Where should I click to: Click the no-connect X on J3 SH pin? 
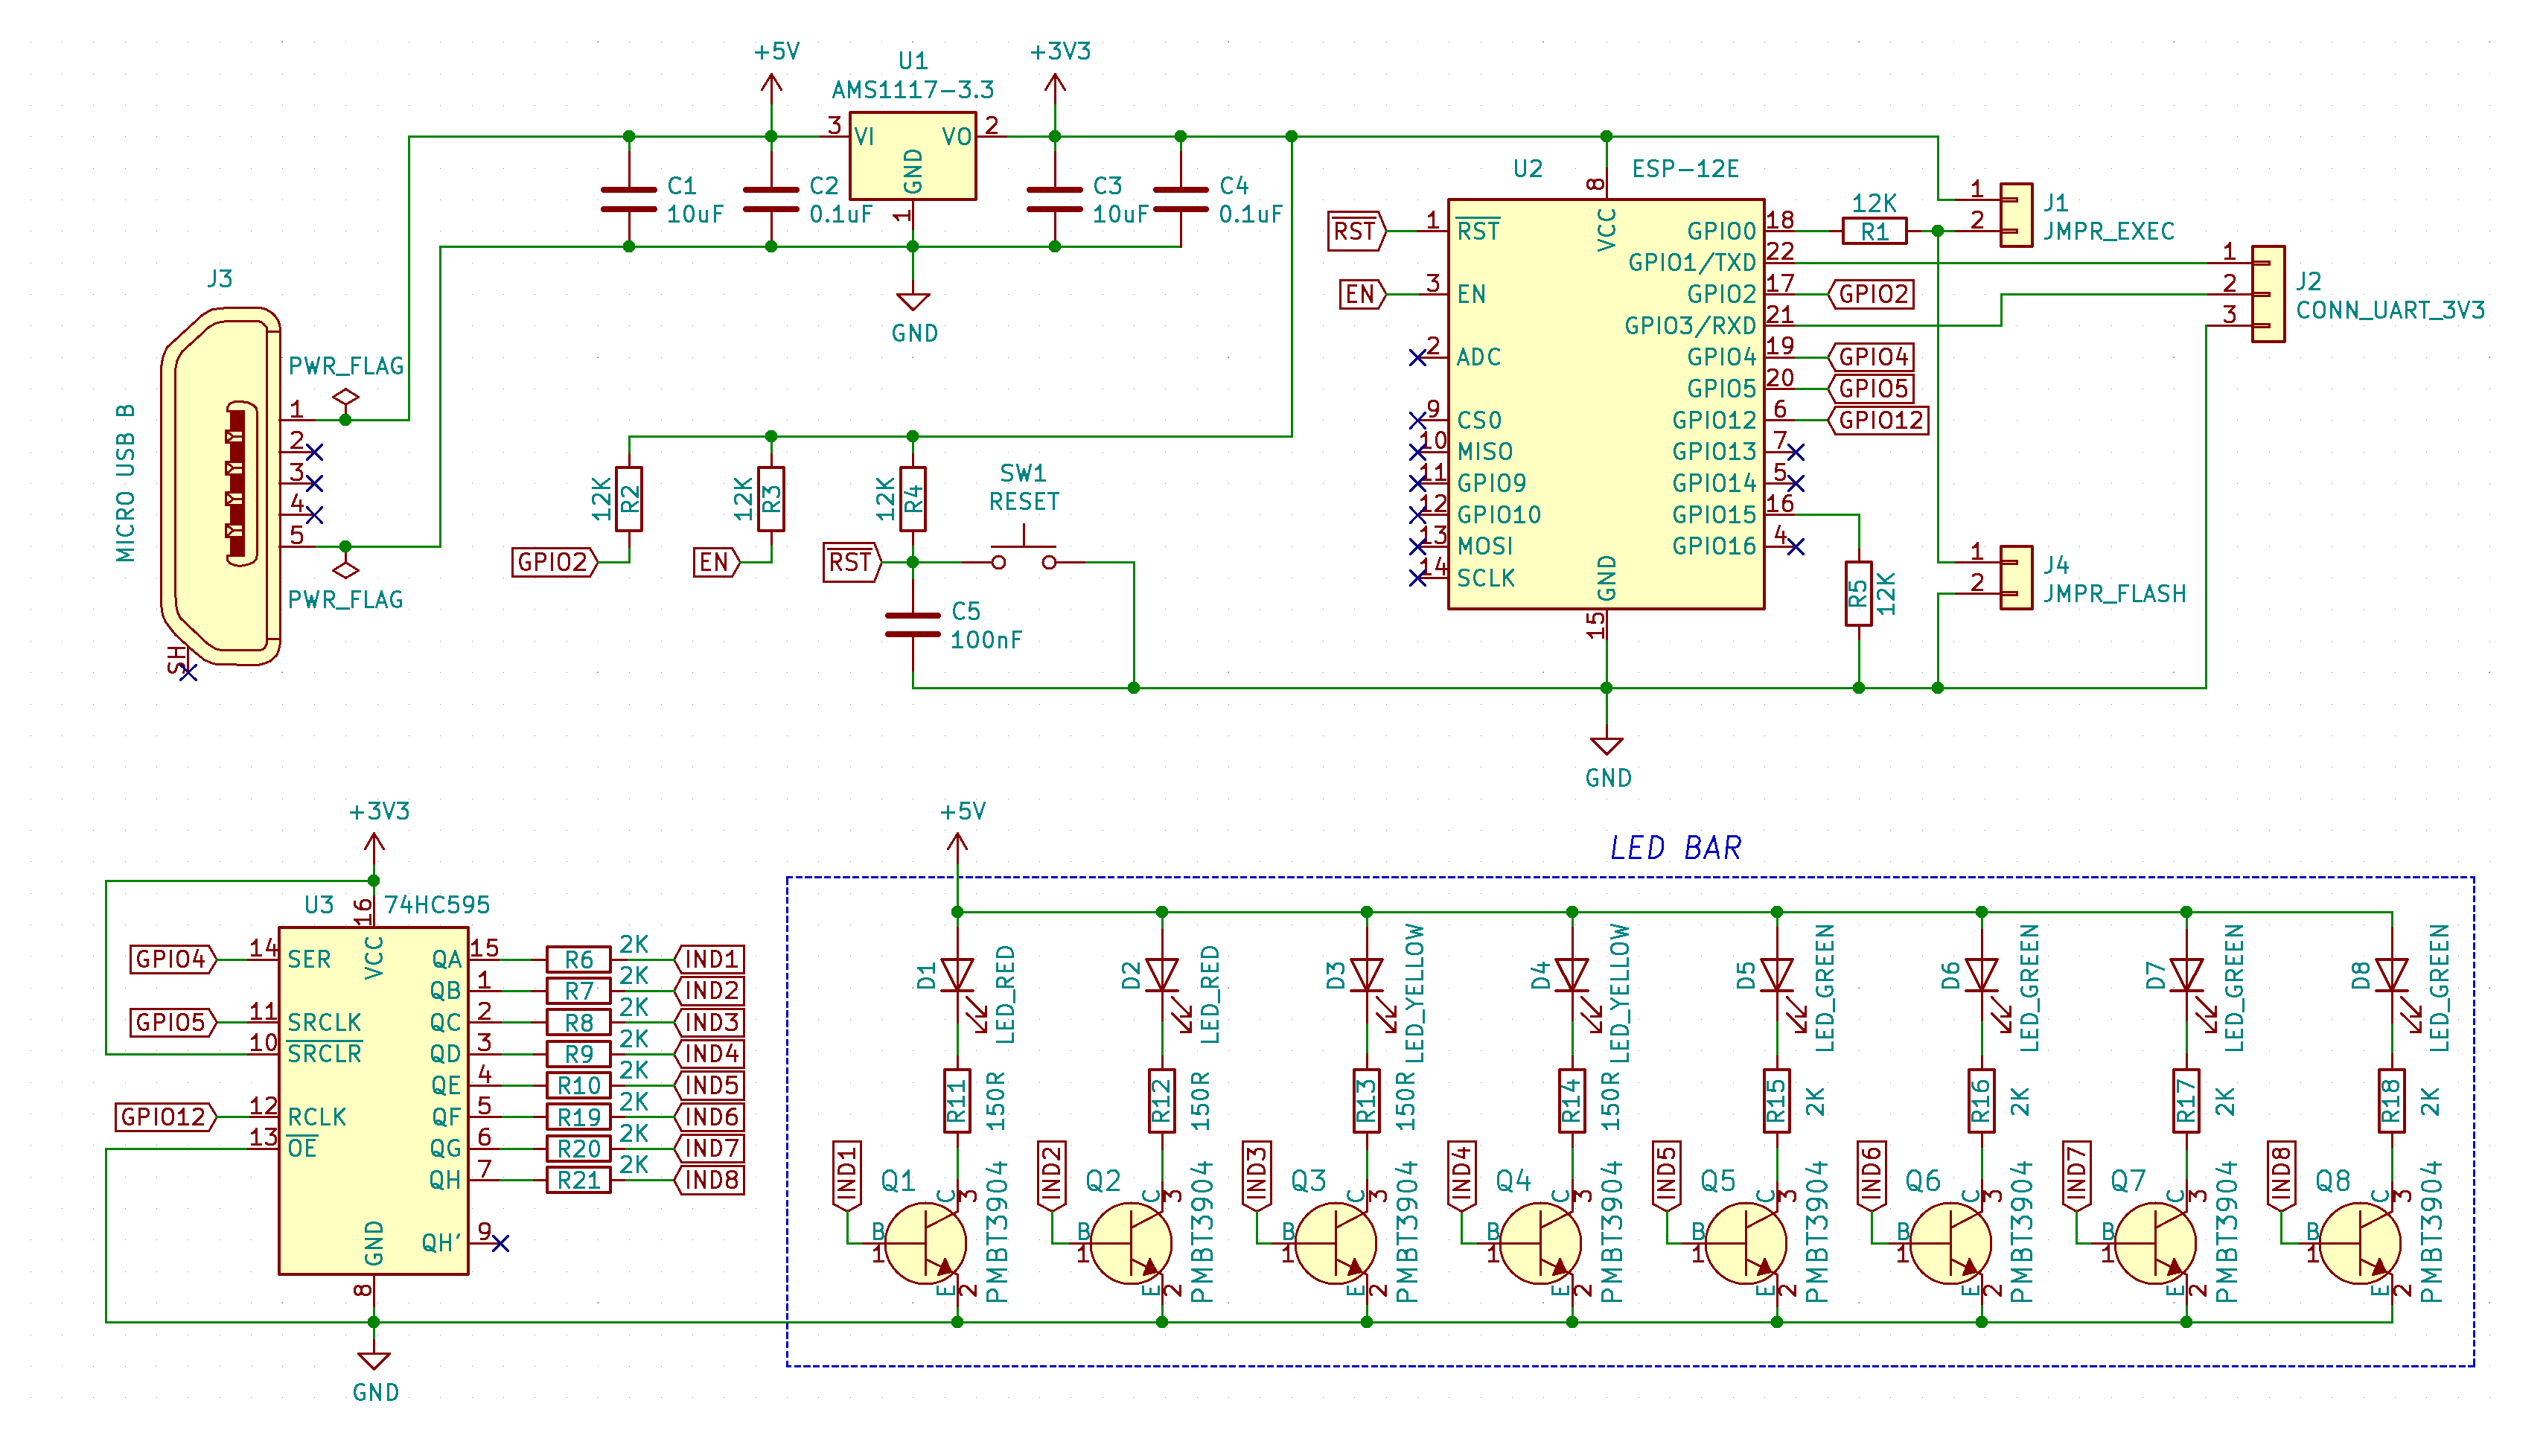pyautogui.click(x=187, y=673)
